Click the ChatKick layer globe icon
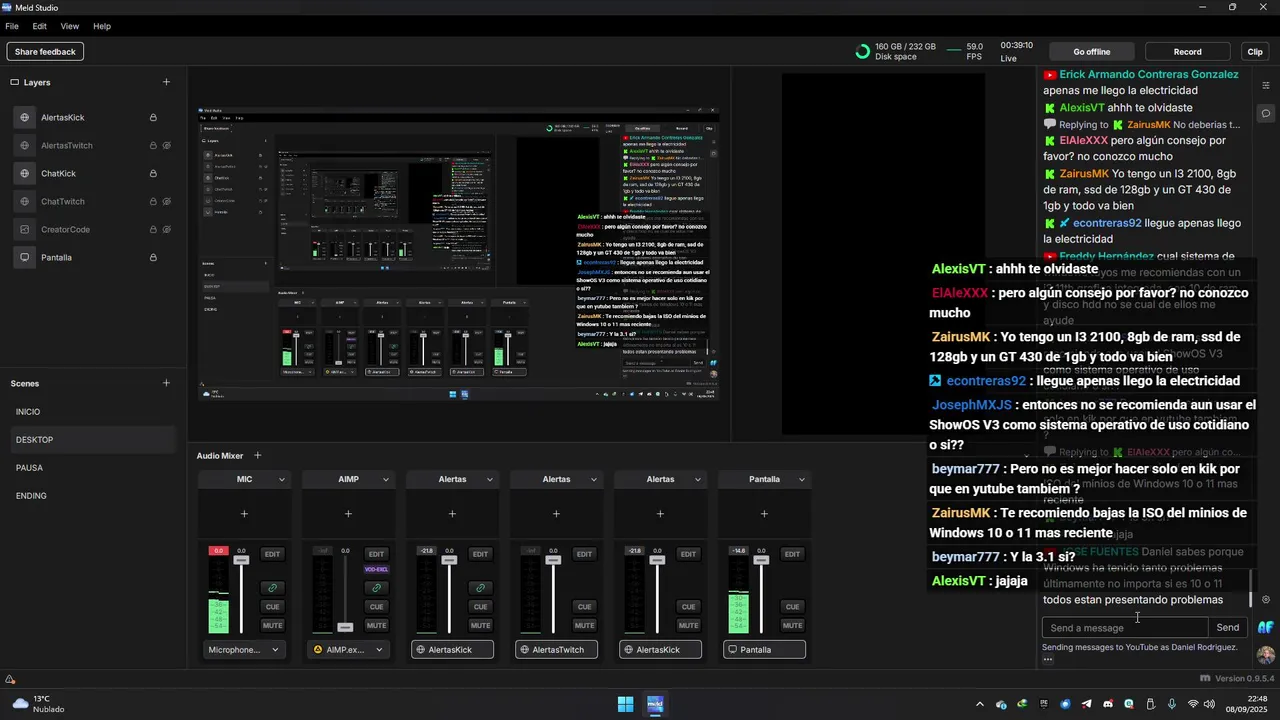 (x=25, y=173)
